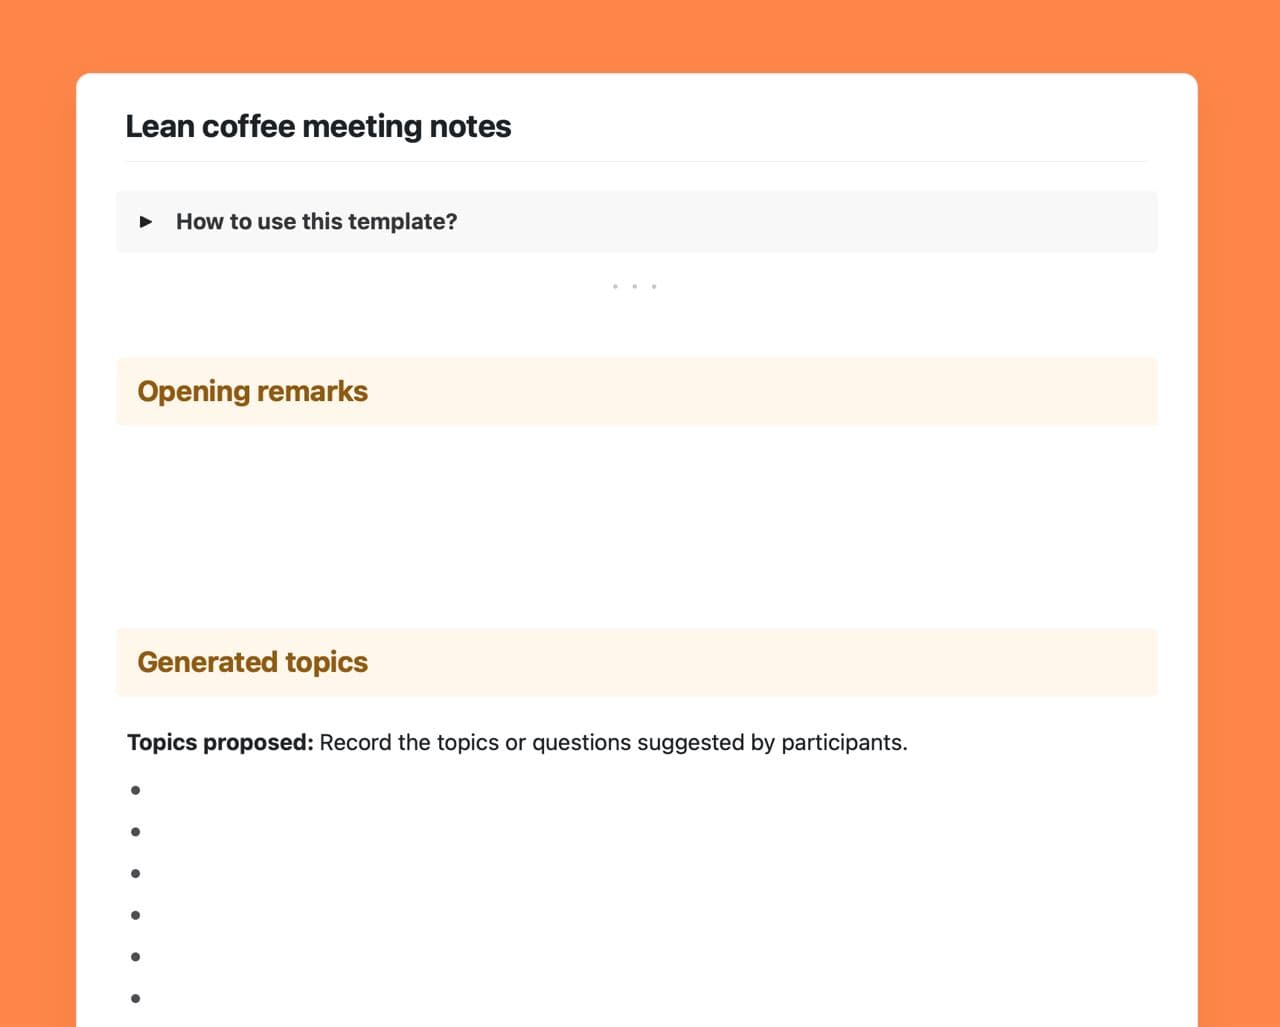Select the three-dot divider block

pos(634,287)
